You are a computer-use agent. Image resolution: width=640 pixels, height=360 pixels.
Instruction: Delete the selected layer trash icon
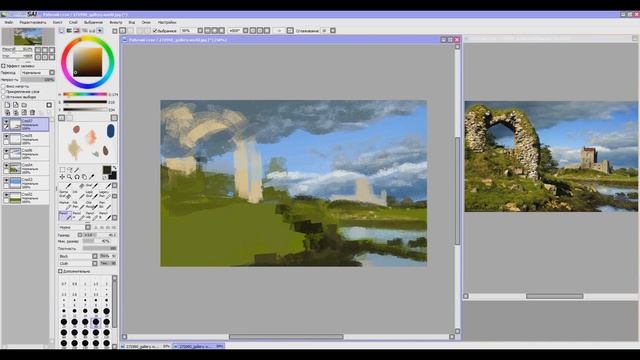click(x=32, y=113)
